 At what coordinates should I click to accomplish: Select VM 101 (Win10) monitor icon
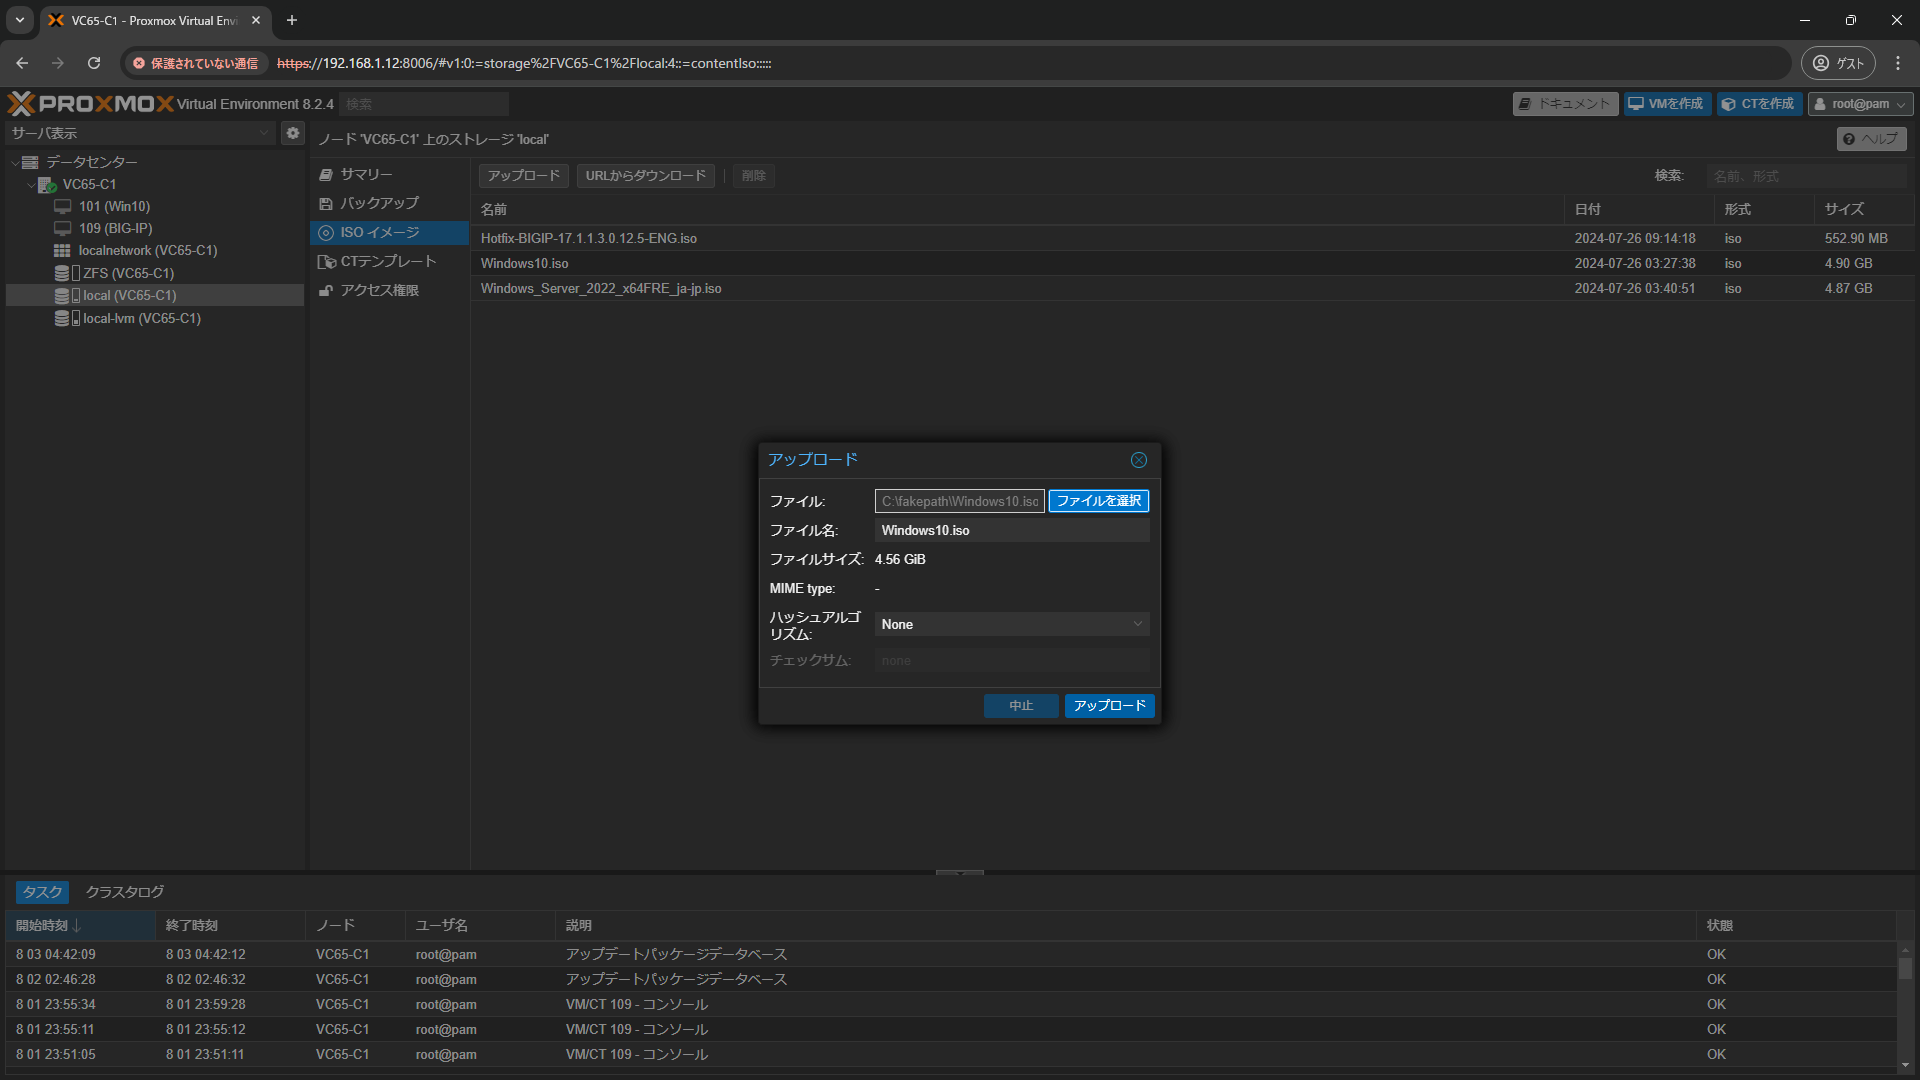[63, 206]
